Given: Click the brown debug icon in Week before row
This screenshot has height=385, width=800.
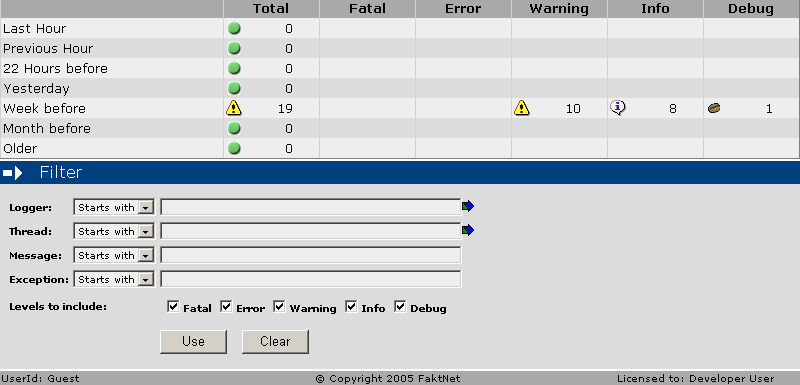Looking at the screenshot, I should [x=714, y=108].
